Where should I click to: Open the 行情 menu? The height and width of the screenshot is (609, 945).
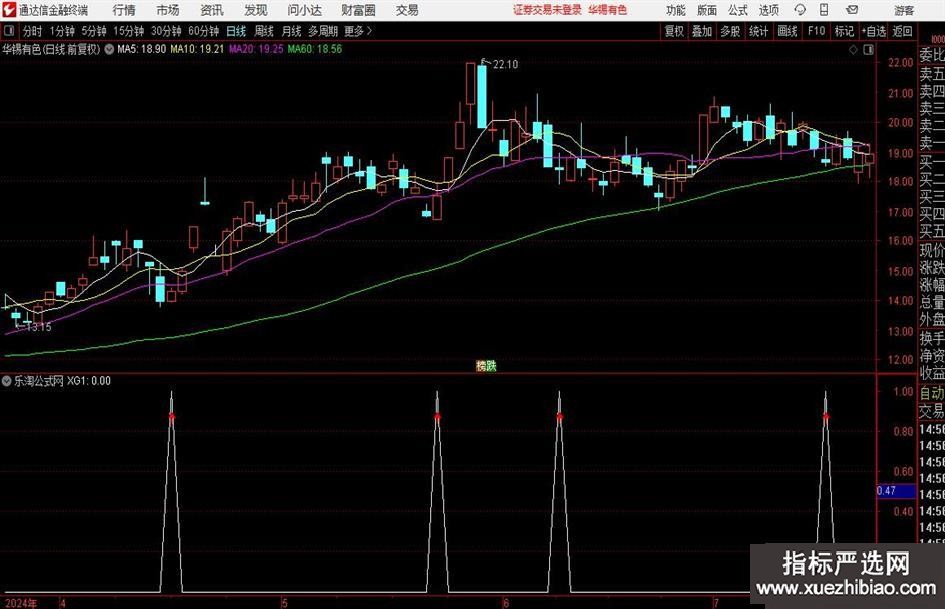(x=124, y=10)
